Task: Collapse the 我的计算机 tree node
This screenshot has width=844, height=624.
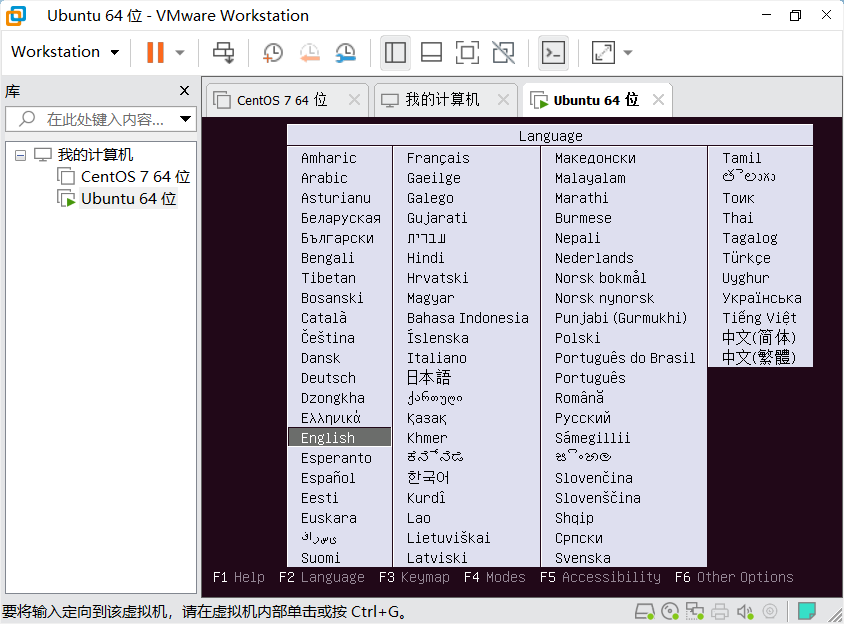Action: pyautogui.click(x=20, y=156)
